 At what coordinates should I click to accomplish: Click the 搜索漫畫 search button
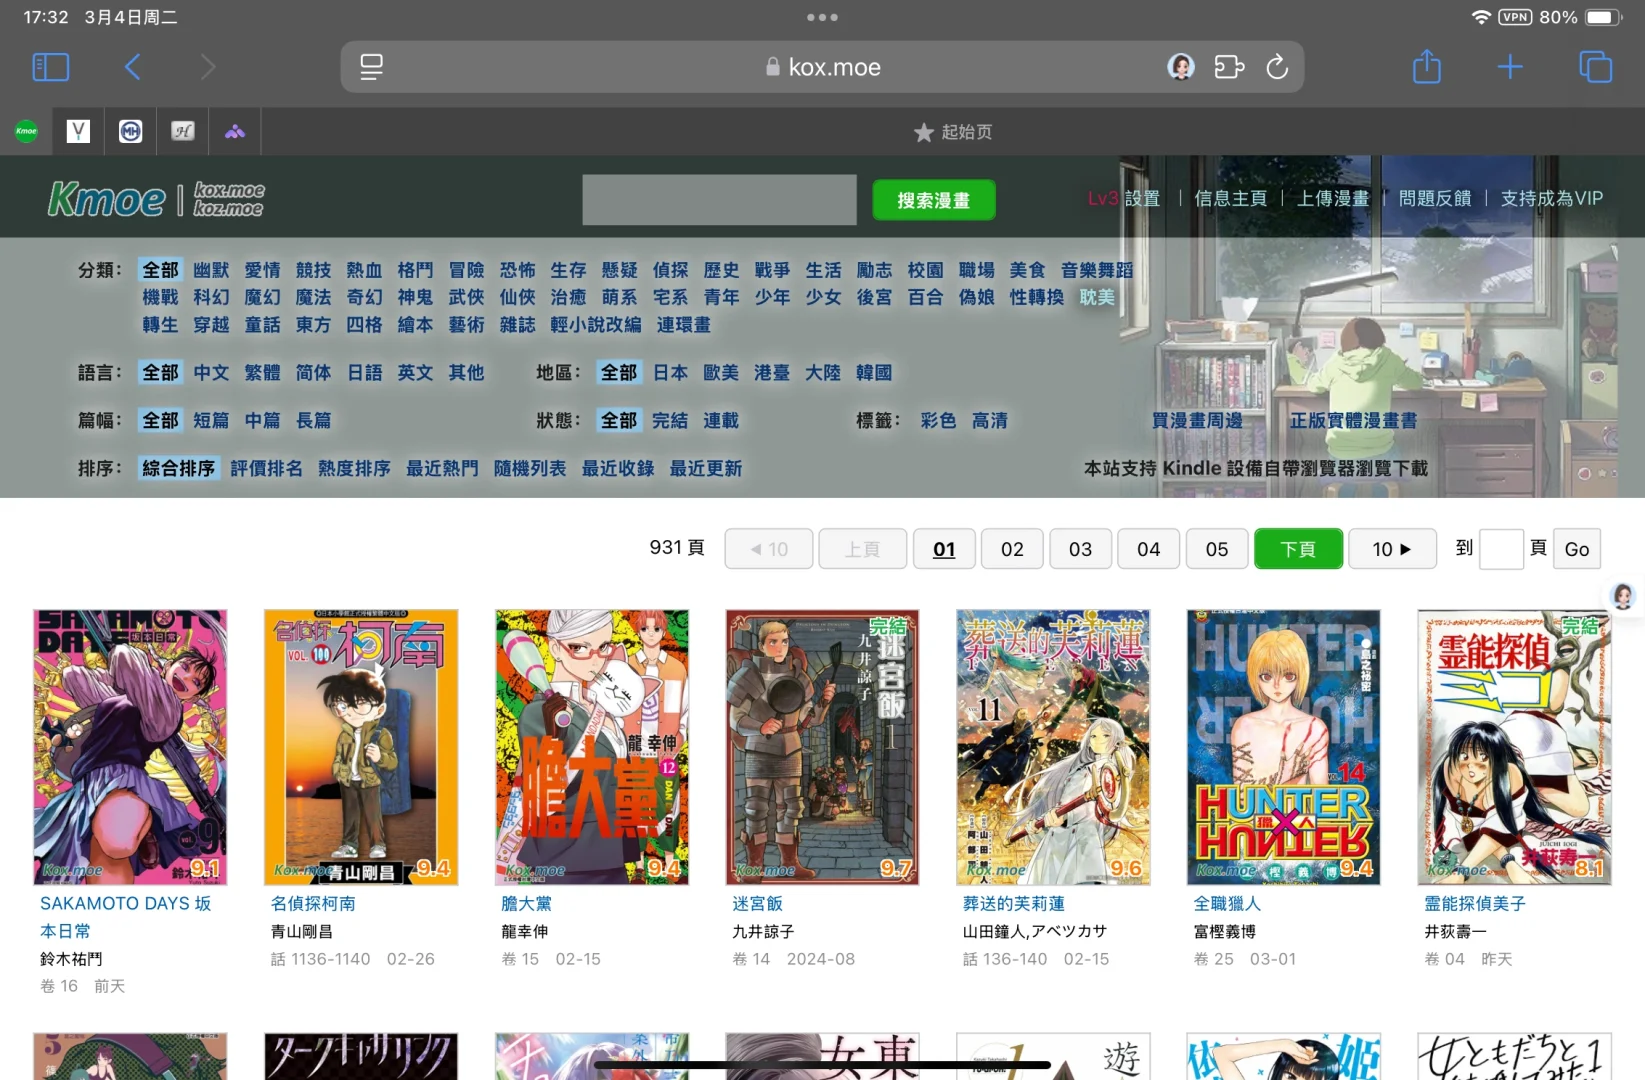[933, 199]
